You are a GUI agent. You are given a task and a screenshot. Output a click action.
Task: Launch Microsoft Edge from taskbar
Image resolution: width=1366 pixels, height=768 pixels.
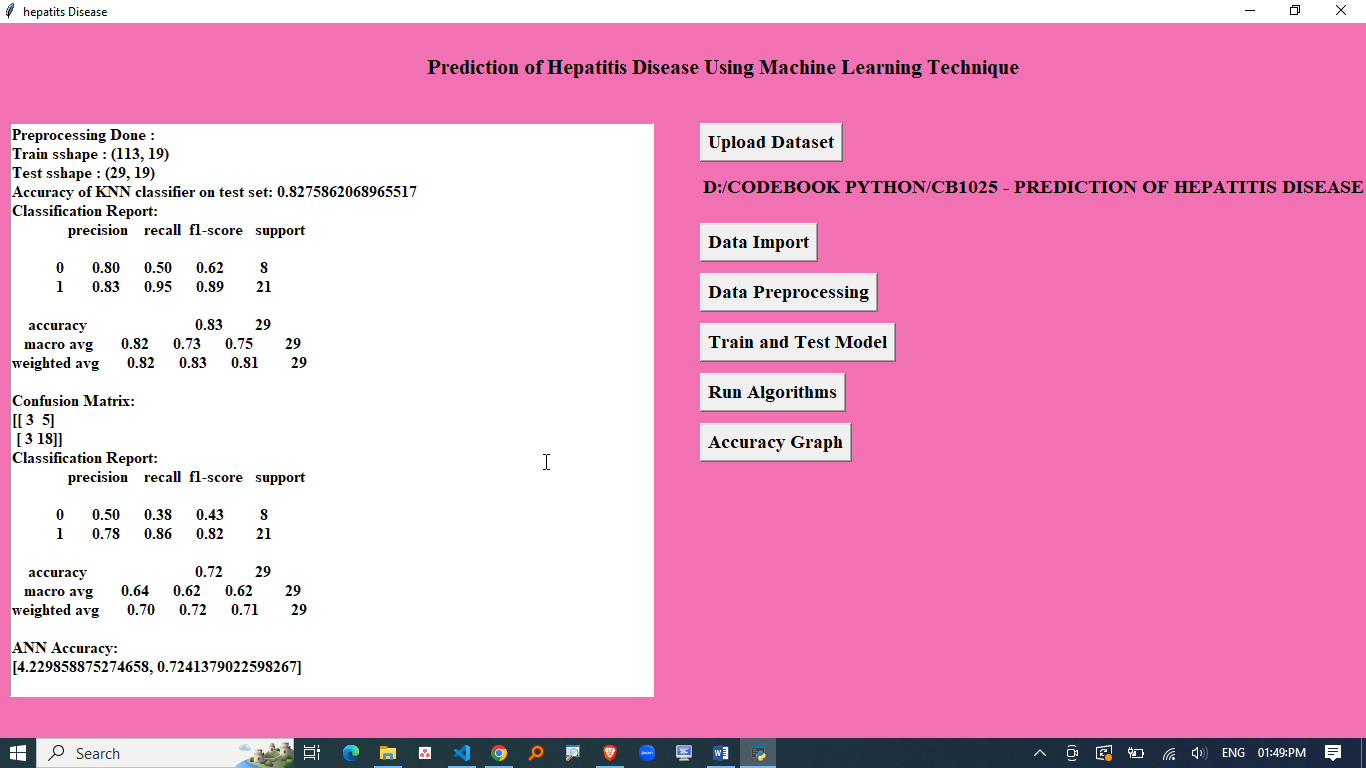351,753
